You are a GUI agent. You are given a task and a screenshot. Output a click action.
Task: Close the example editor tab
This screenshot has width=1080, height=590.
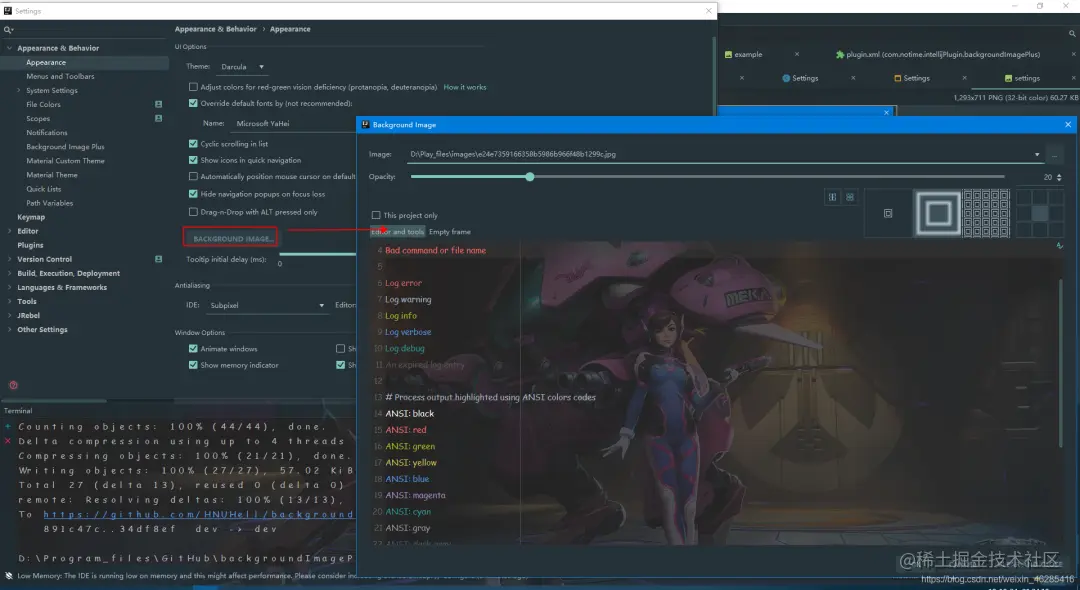coord(797,54)
